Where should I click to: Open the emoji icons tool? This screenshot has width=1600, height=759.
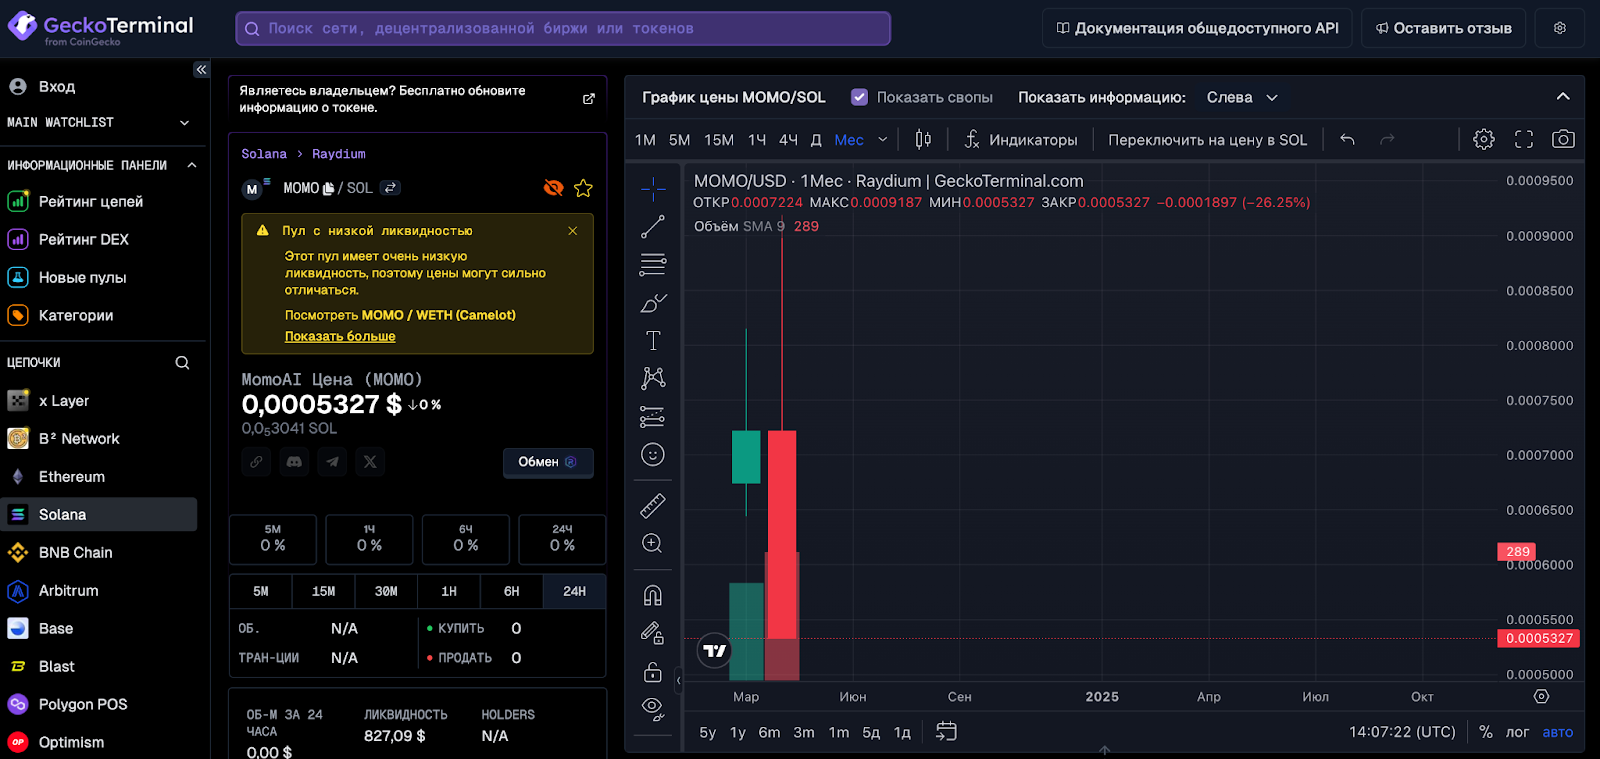point(653,455)
